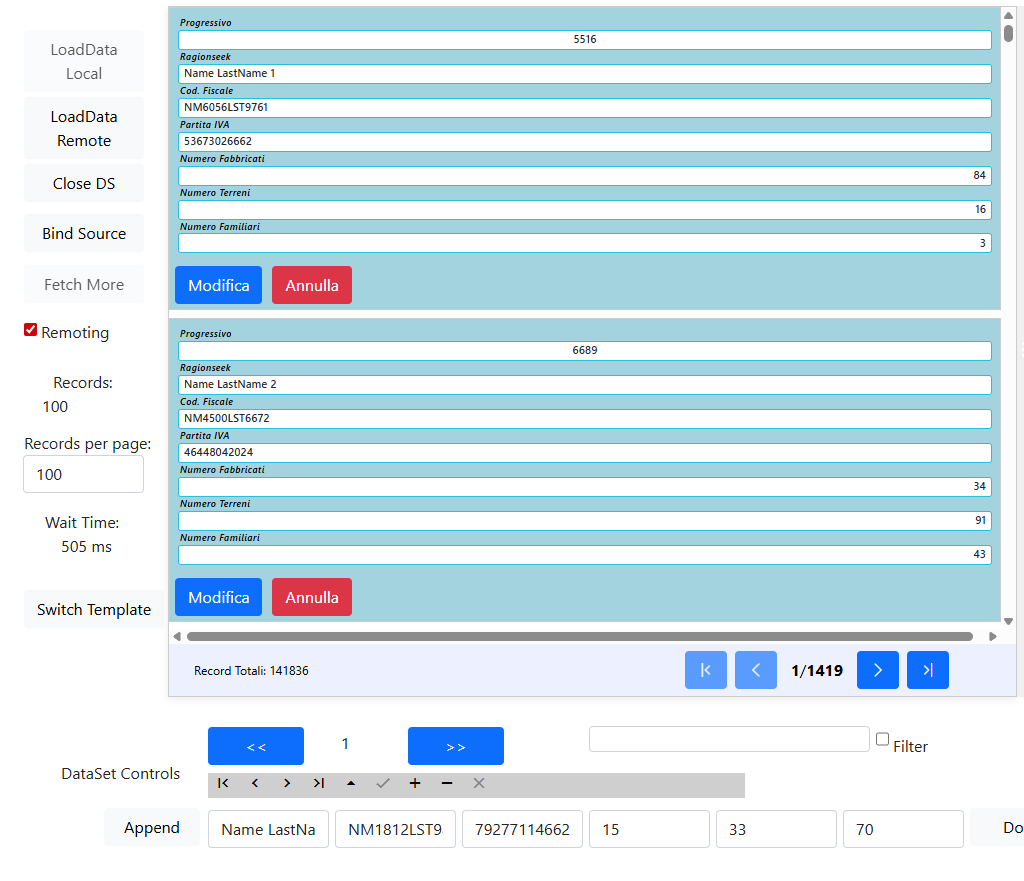Focus the Records per page field
The image size is (1024, 881).
coord(83,474)
